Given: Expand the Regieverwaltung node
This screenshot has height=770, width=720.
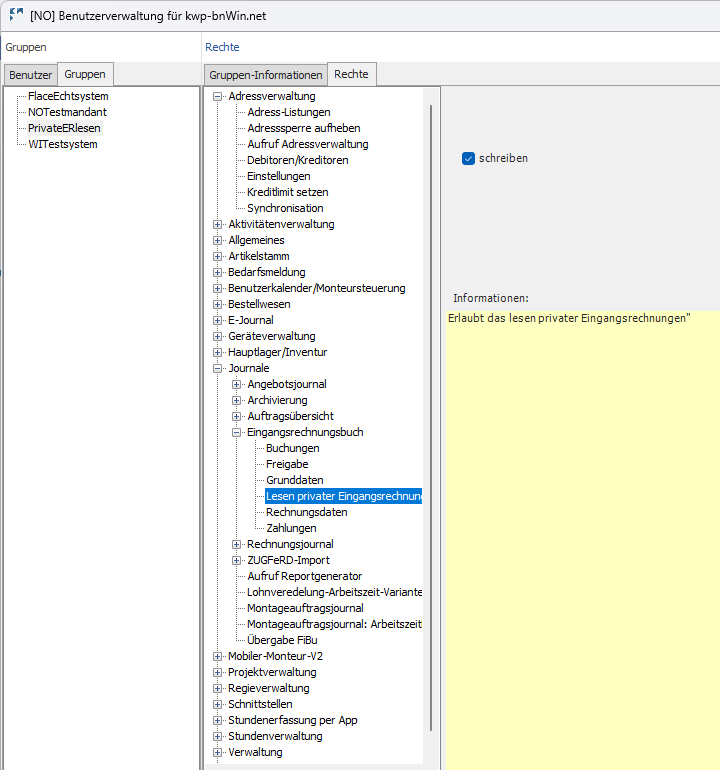Looking at the screenshot, I should coord(217,688).
